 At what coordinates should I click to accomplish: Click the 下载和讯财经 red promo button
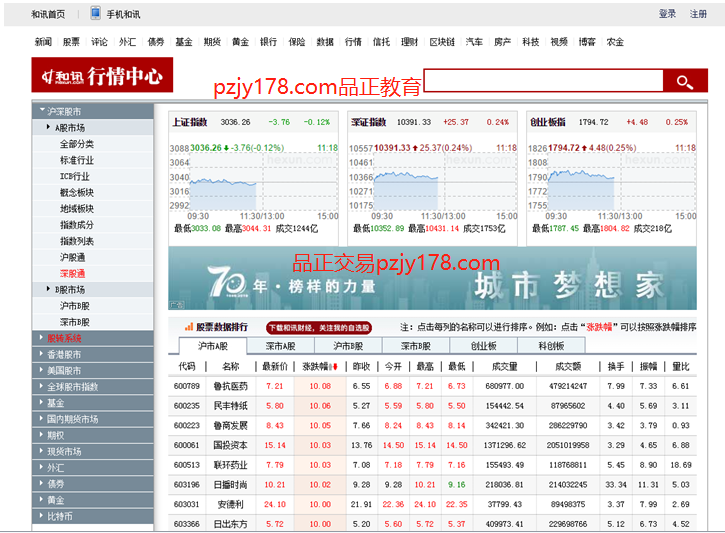click(319, 328)
